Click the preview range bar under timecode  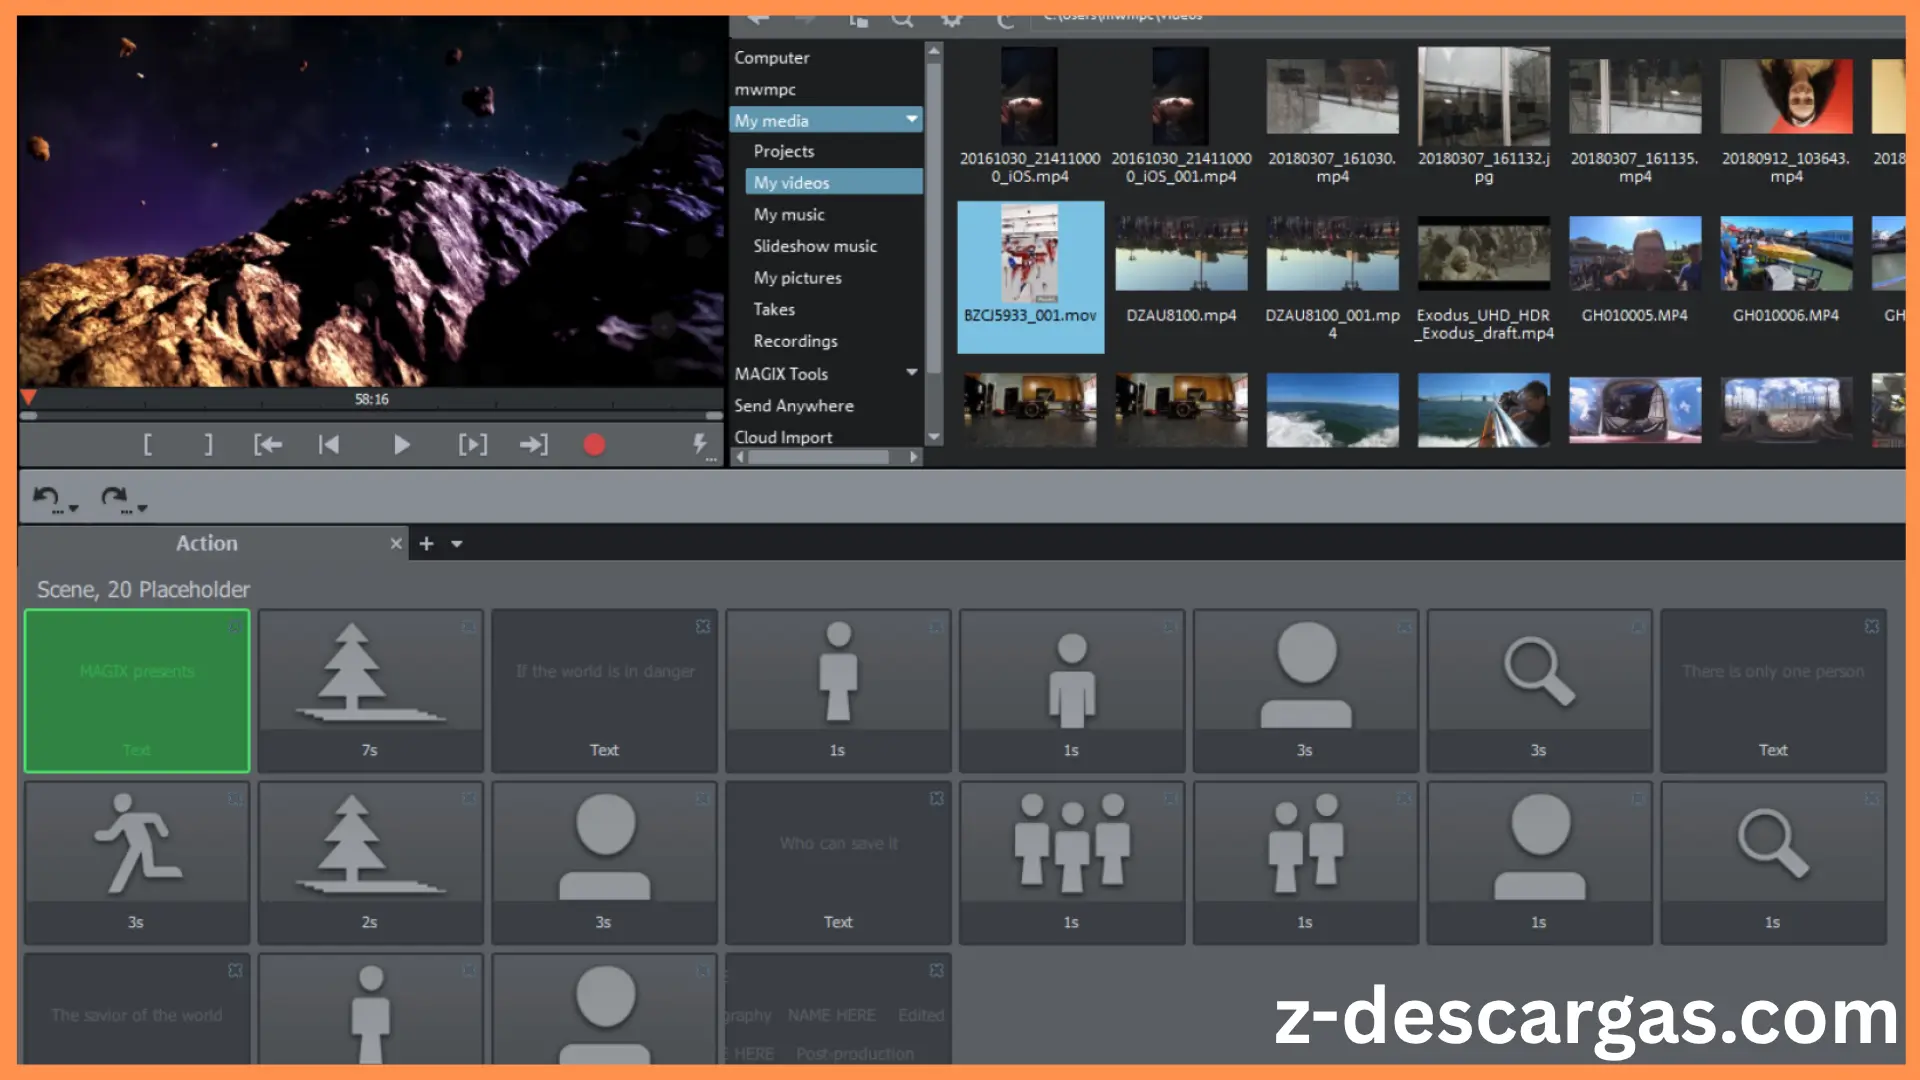point(371,415)
